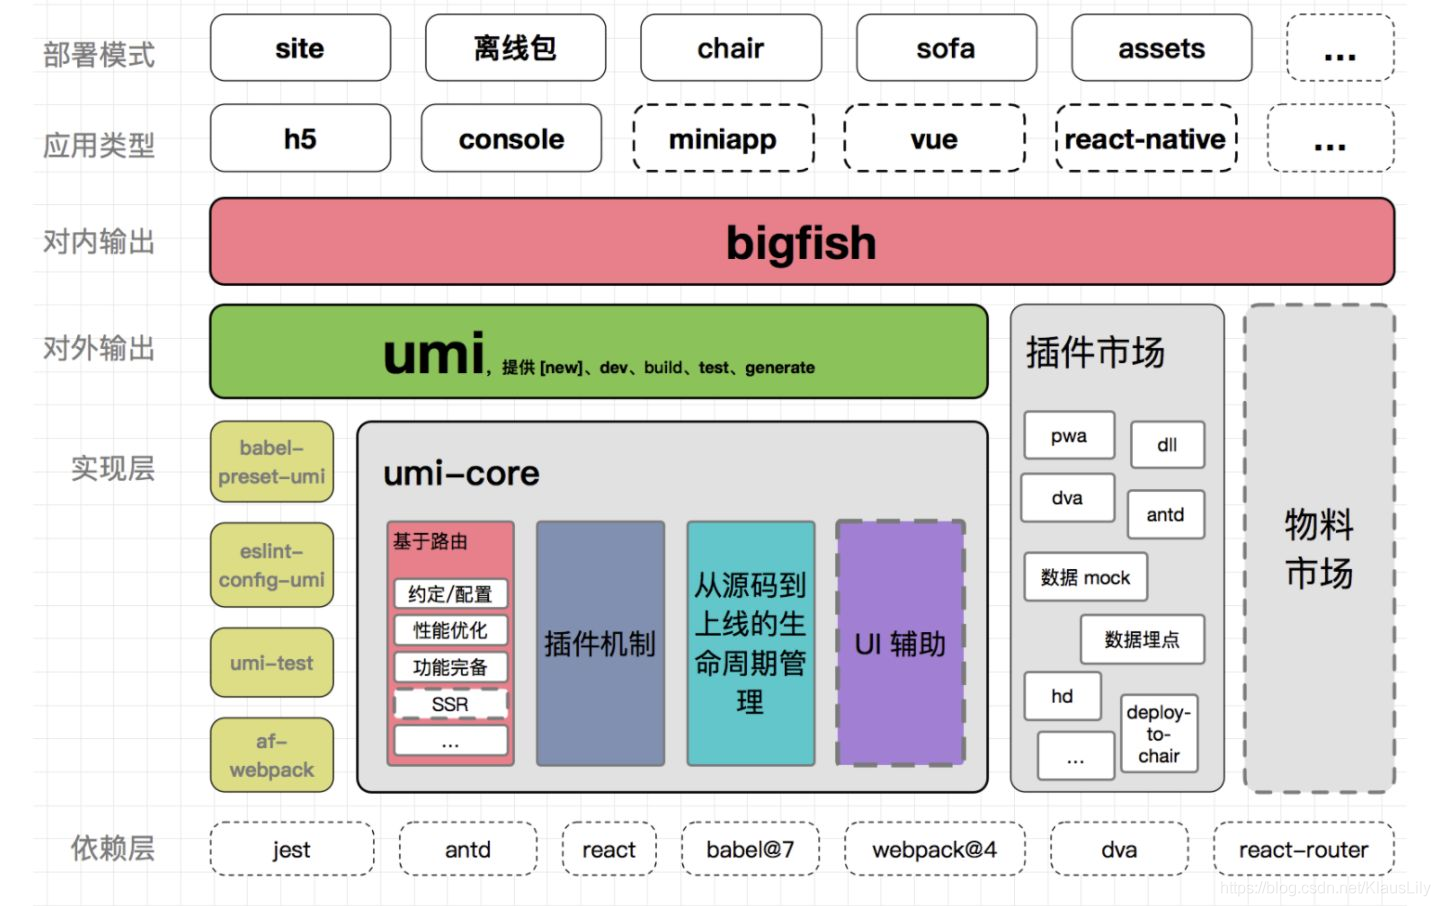1440x906 pixels.
Task: Click the teal 从源码到上线的生命周期管理 block
Action: (x=751, y=643)
